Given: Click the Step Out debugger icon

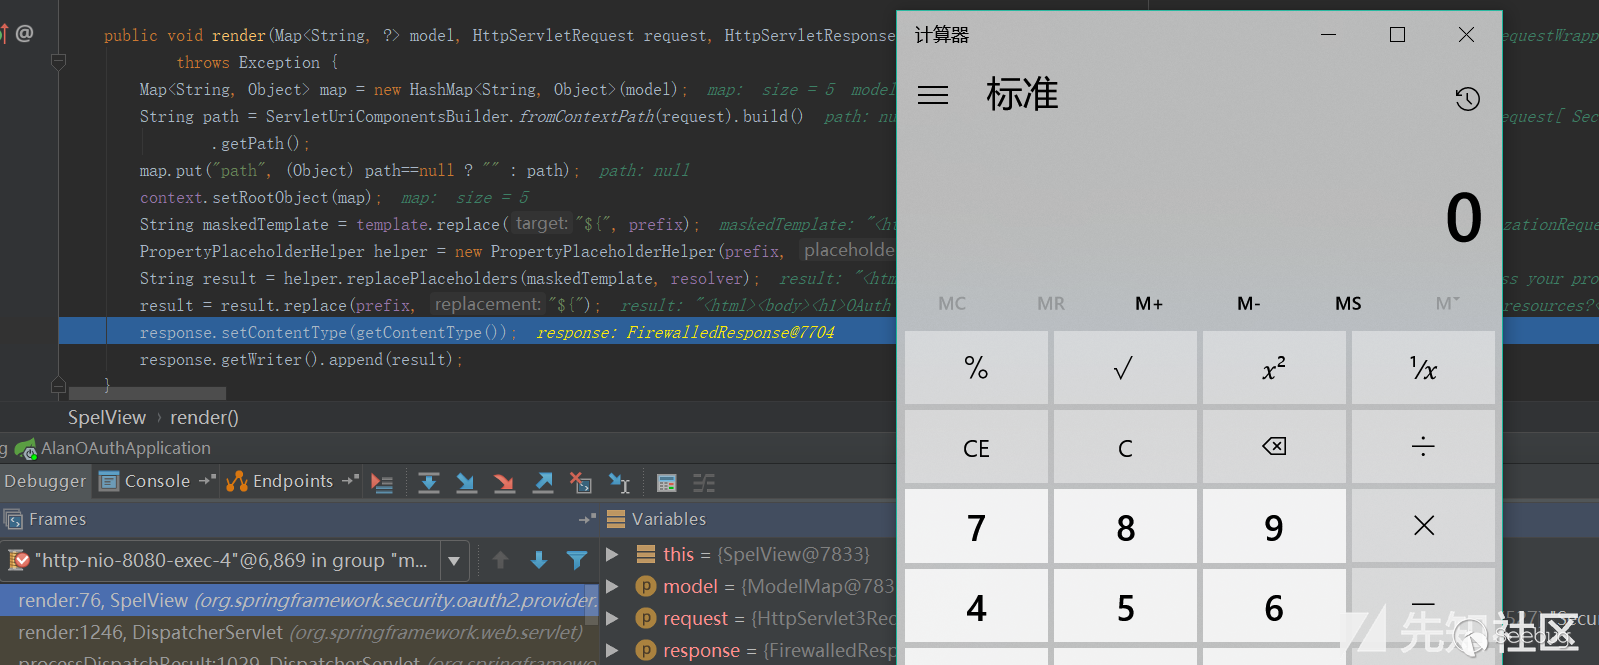Looking at the screenshot, I should click(x=543, y=483).
